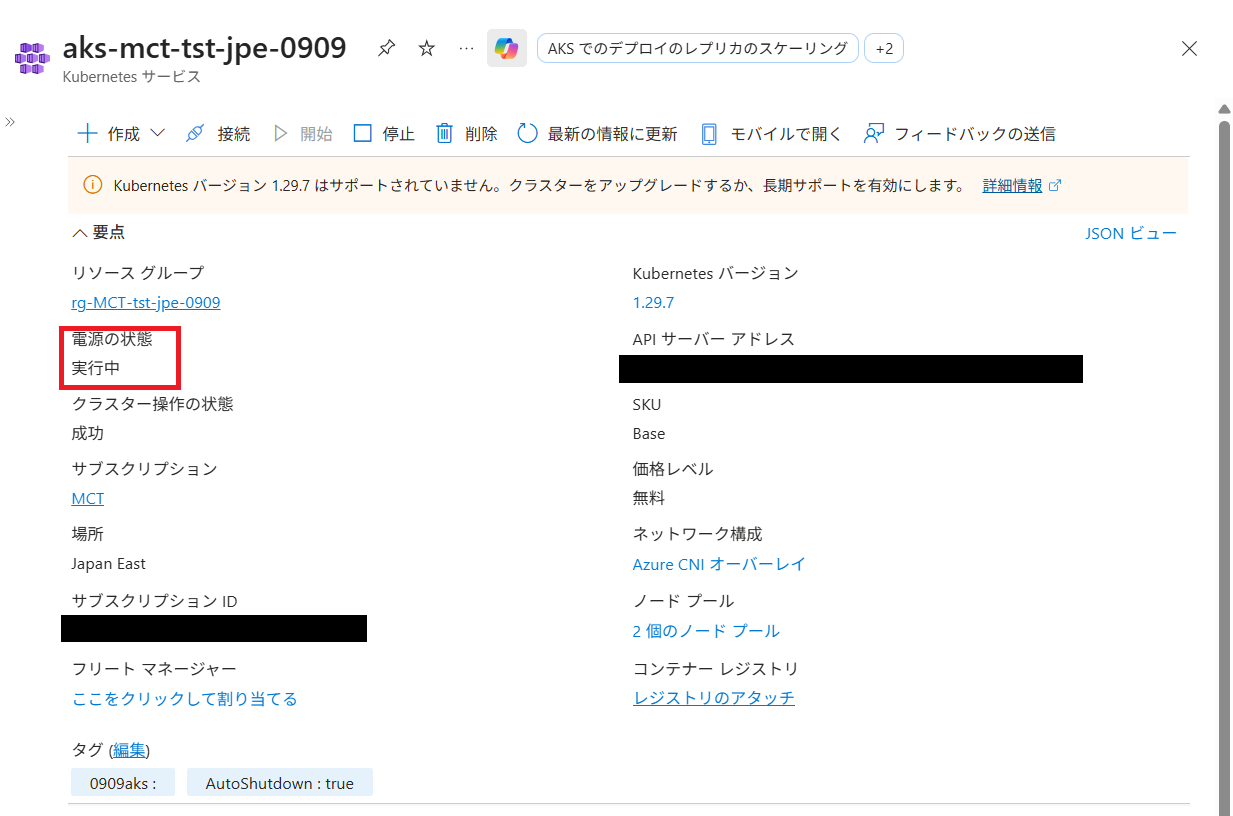Open 詳細情報 link in the warning banner
This screenshot has height=816, width=1233.
1012,186
